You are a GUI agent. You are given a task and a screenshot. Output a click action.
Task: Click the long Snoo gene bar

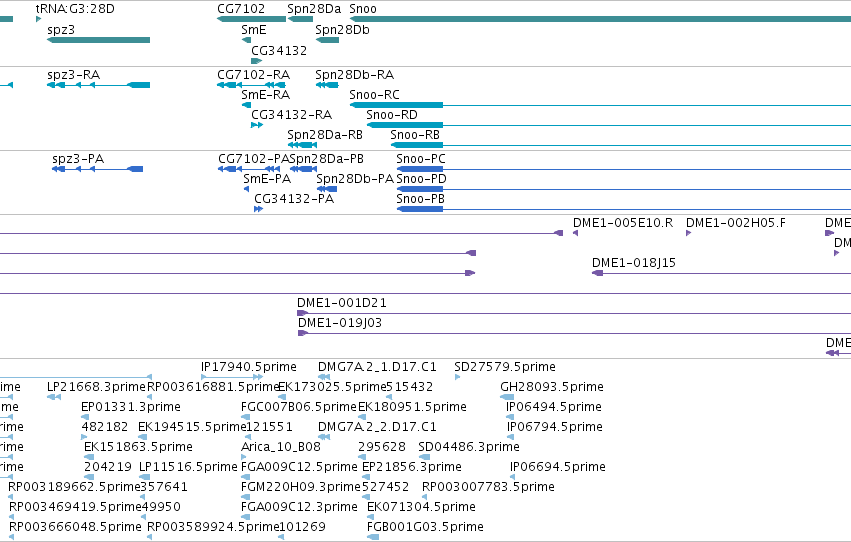tap(600, 20)
